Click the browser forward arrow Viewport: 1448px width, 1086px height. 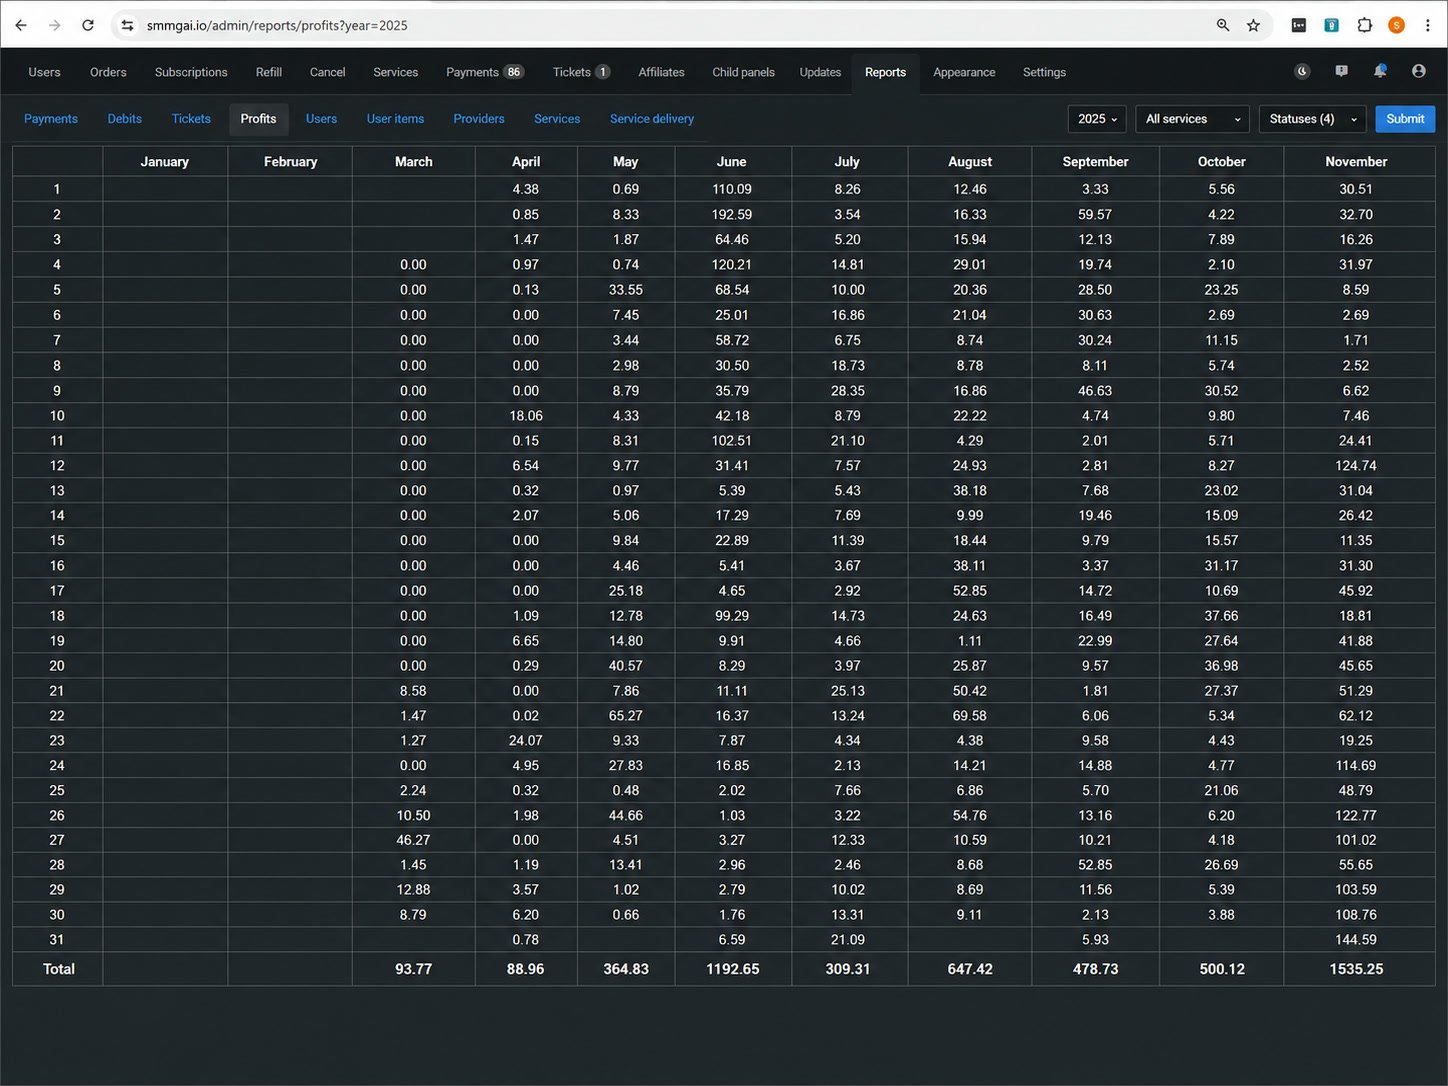tap(54, 25)
